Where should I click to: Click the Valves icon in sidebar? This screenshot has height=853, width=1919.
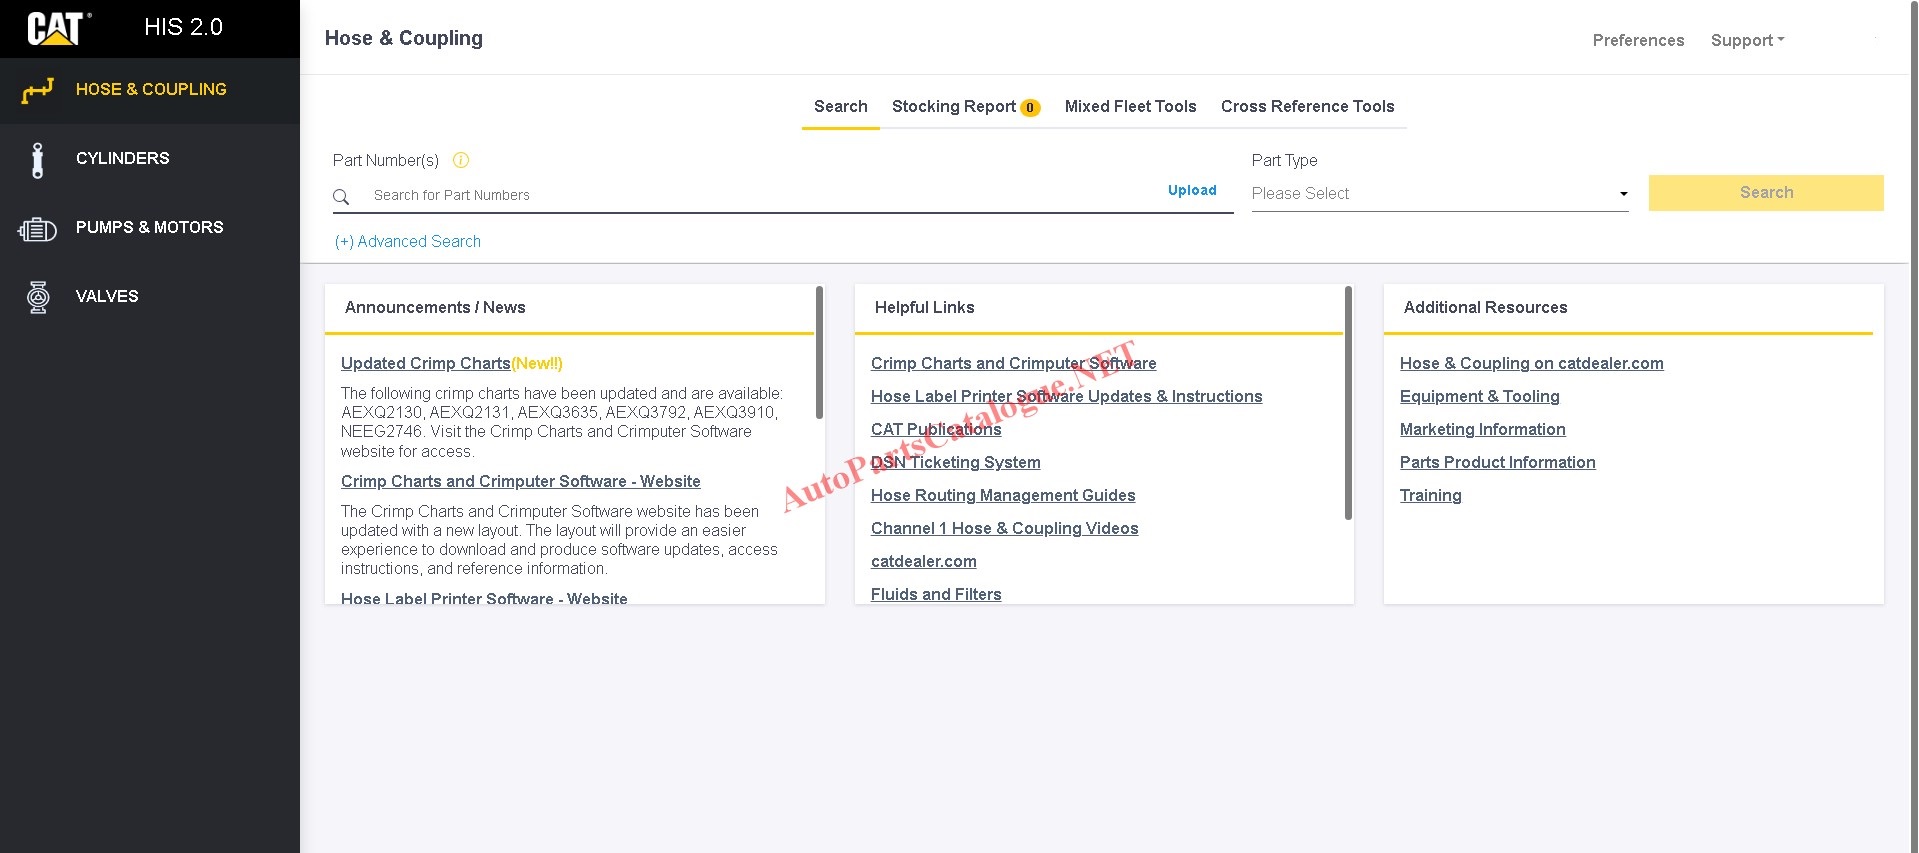[38, 297]
